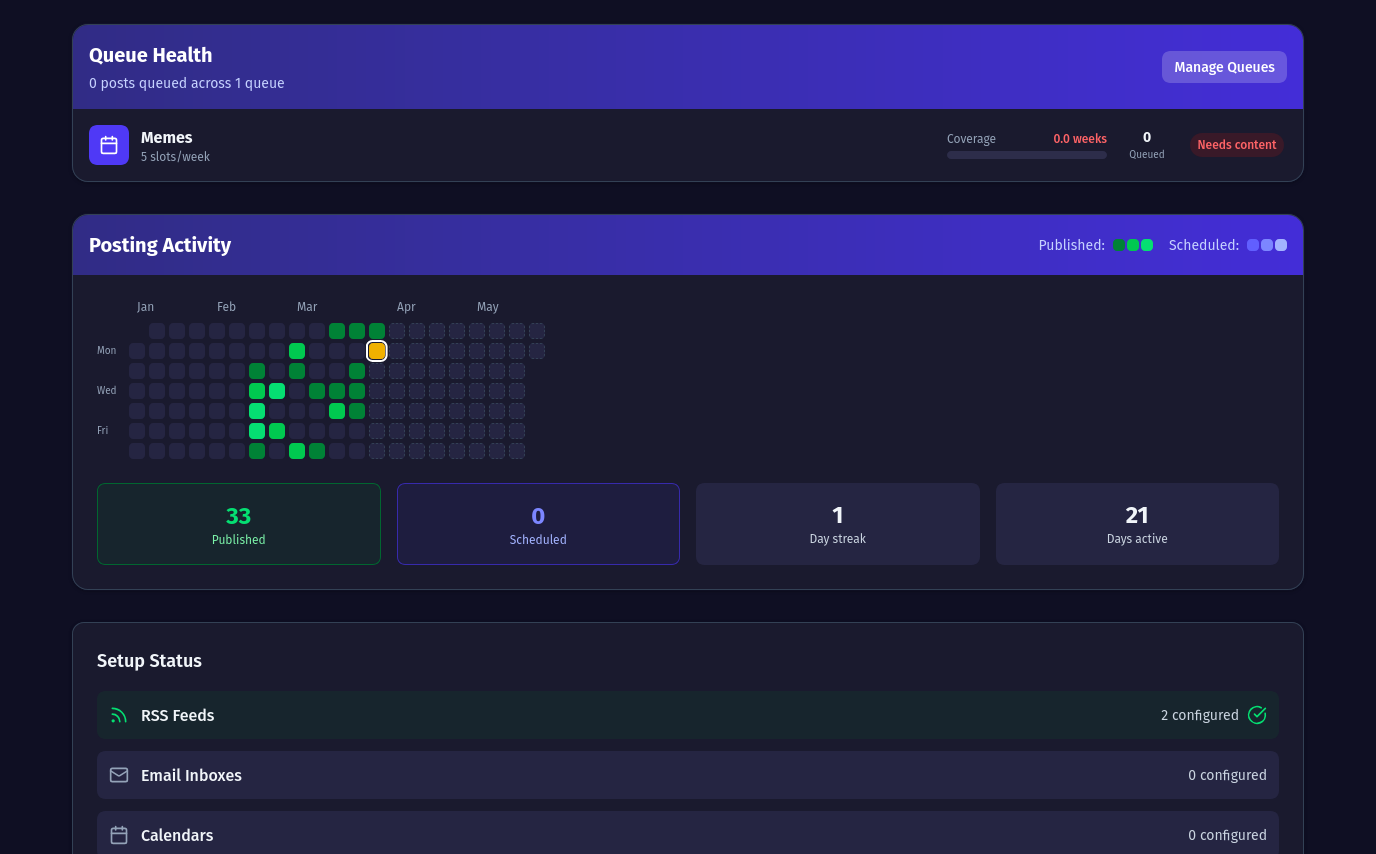The height and width of the screenshot is (854, 1376).
Task: Click the brightest green Published legend swatch
Action: (x=1147, y=245)
